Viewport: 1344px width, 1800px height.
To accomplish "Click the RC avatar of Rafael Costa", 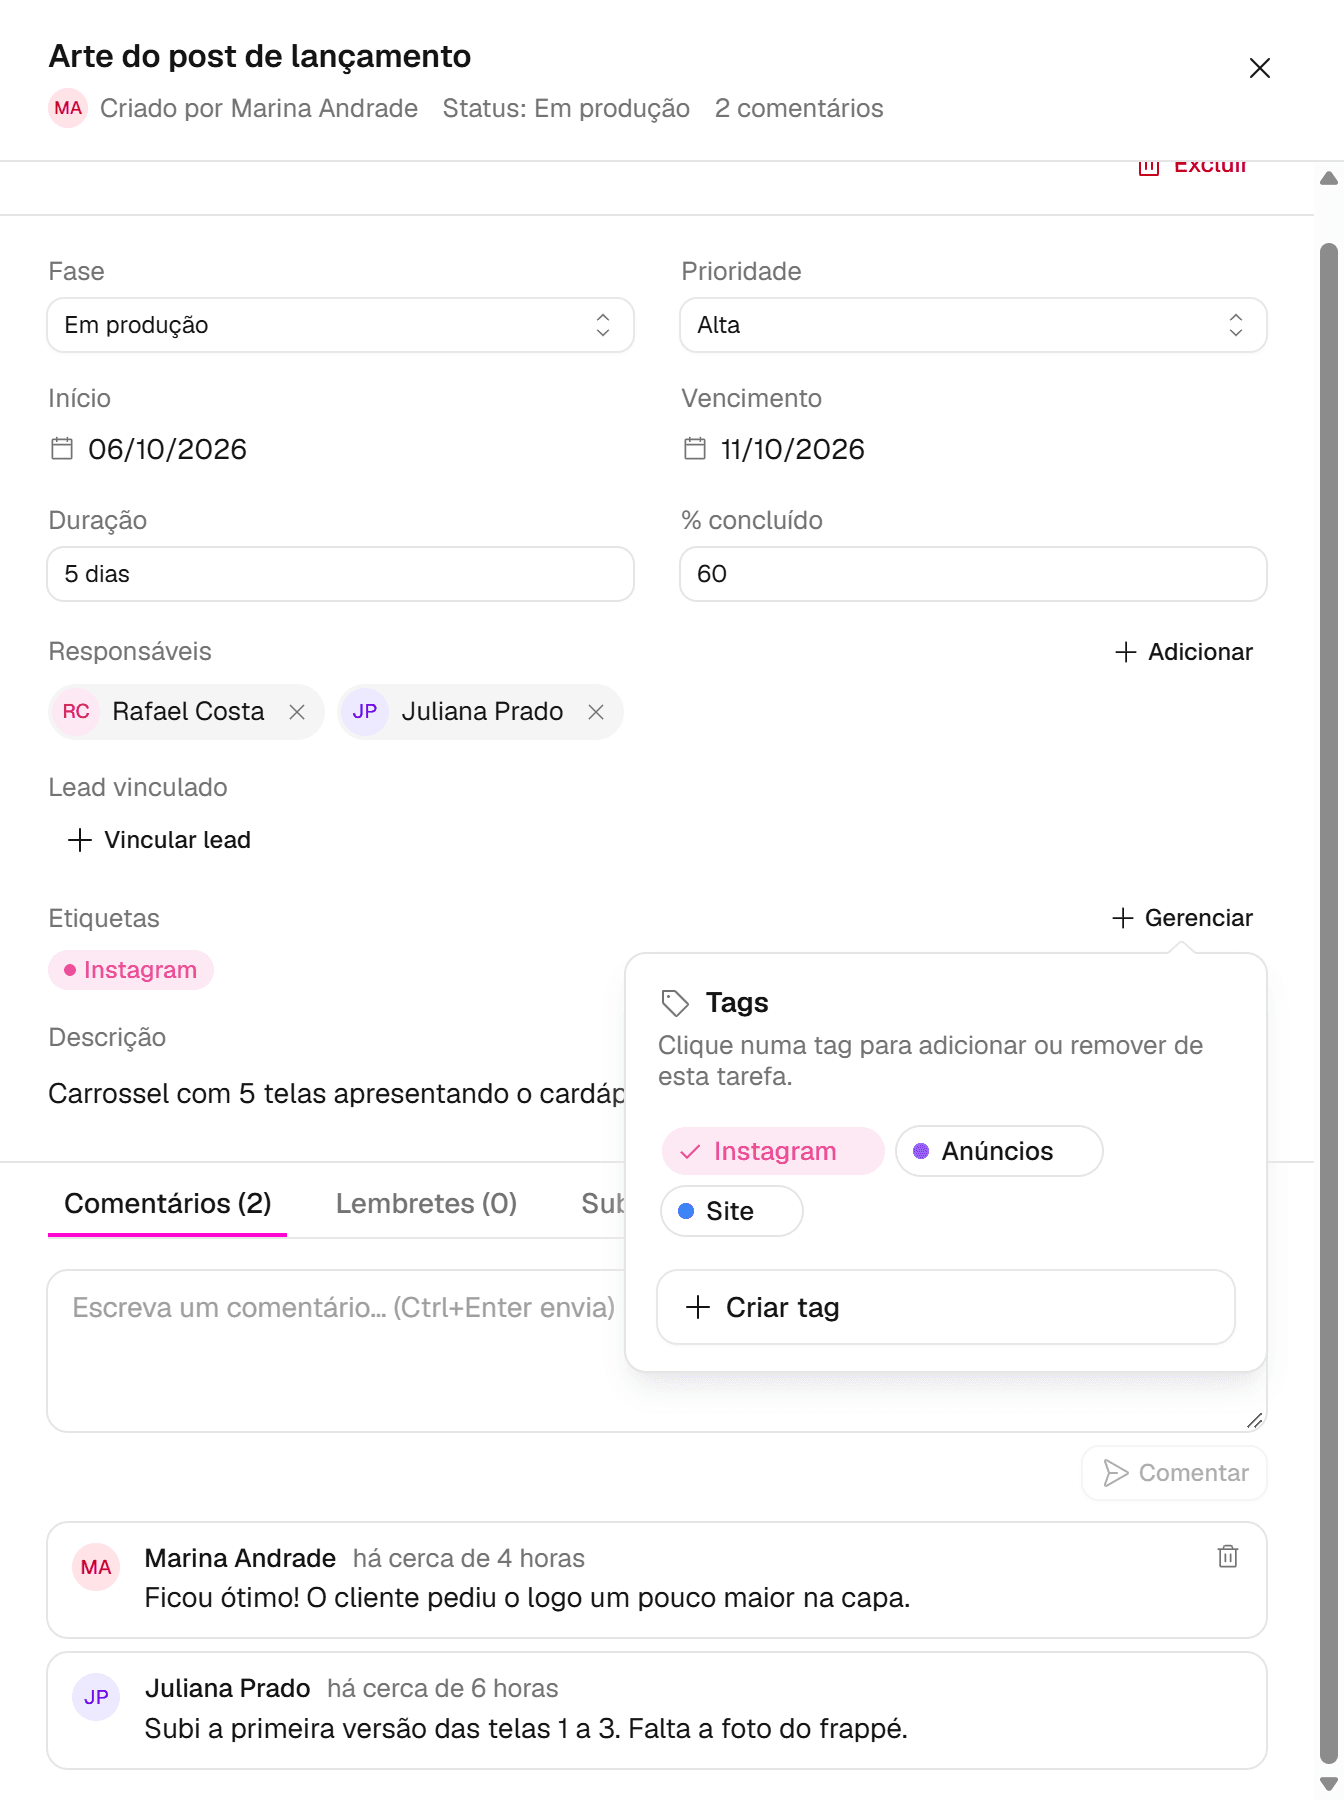I will (76, 712).
